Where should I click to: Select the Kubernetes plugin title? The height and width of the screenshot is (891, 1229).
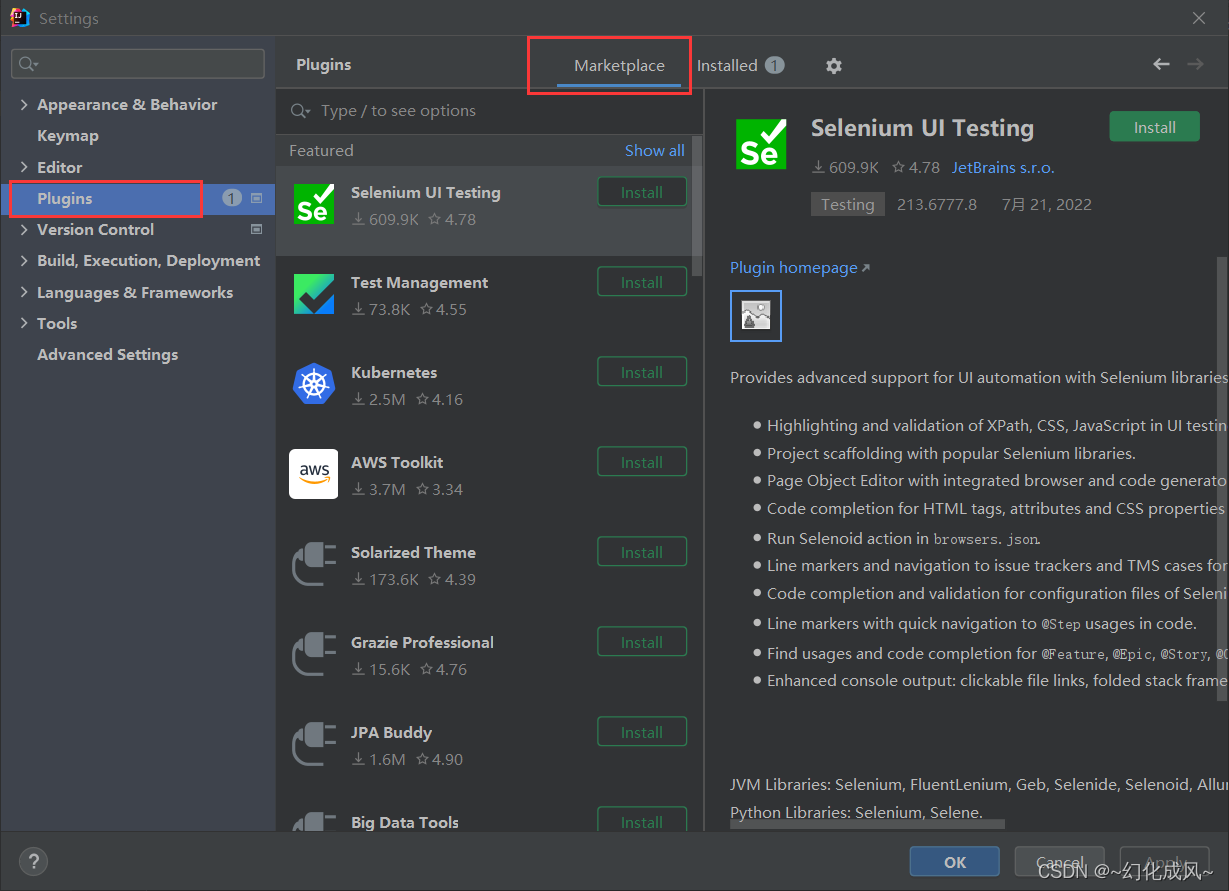(x=394, y=372)
